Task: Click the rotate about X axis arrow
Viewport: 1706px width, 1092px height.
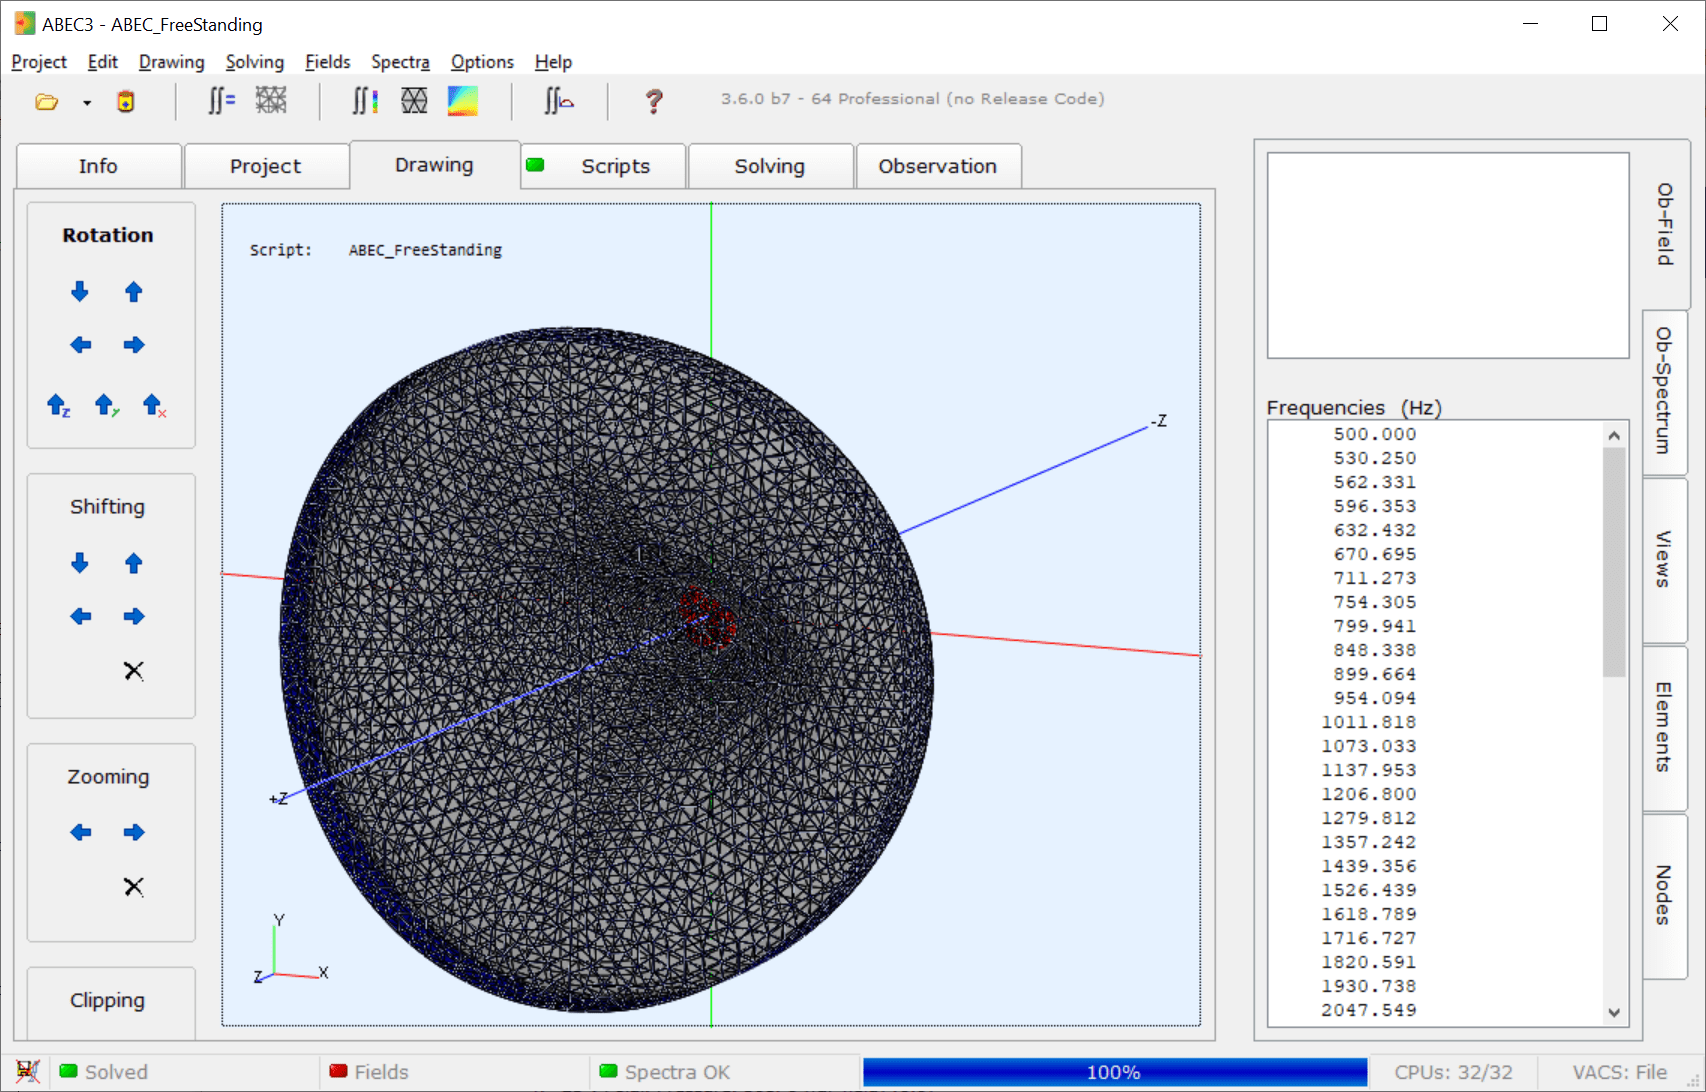Action: coord(154,405)
